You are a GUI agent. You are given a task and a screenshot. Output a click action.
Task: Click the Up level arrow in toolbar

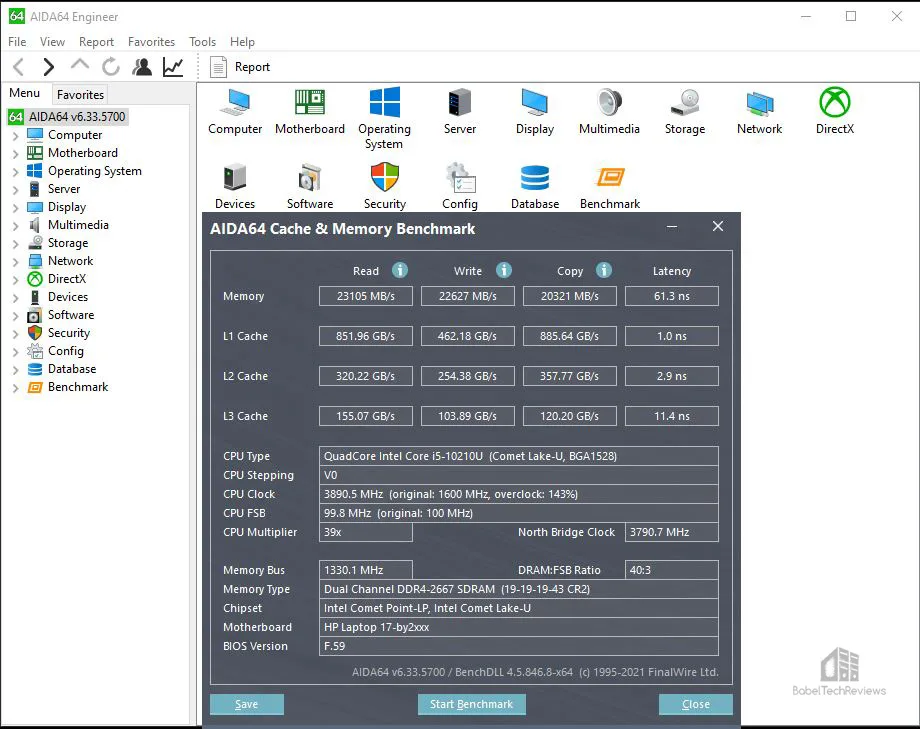point(80,65)
